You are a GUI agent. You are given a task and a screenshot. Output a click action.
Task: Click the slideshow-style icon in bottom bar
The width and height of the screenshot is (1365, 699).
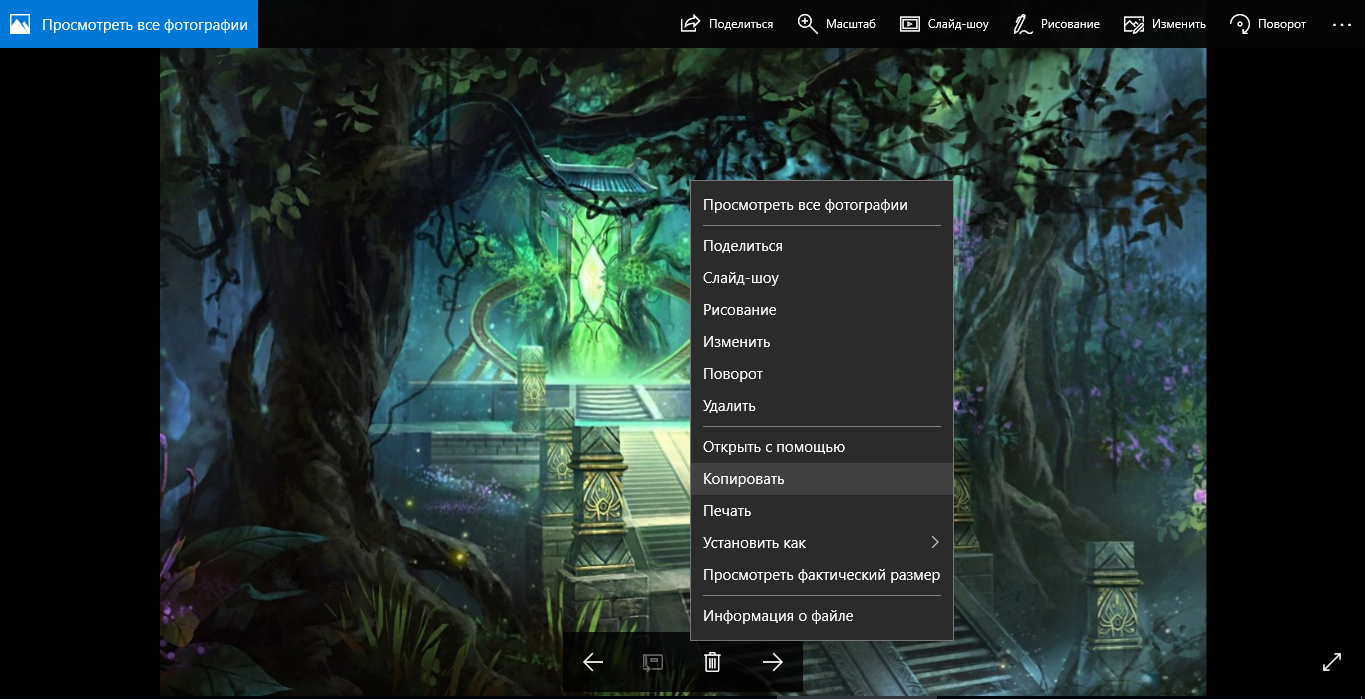click(653, 662)
